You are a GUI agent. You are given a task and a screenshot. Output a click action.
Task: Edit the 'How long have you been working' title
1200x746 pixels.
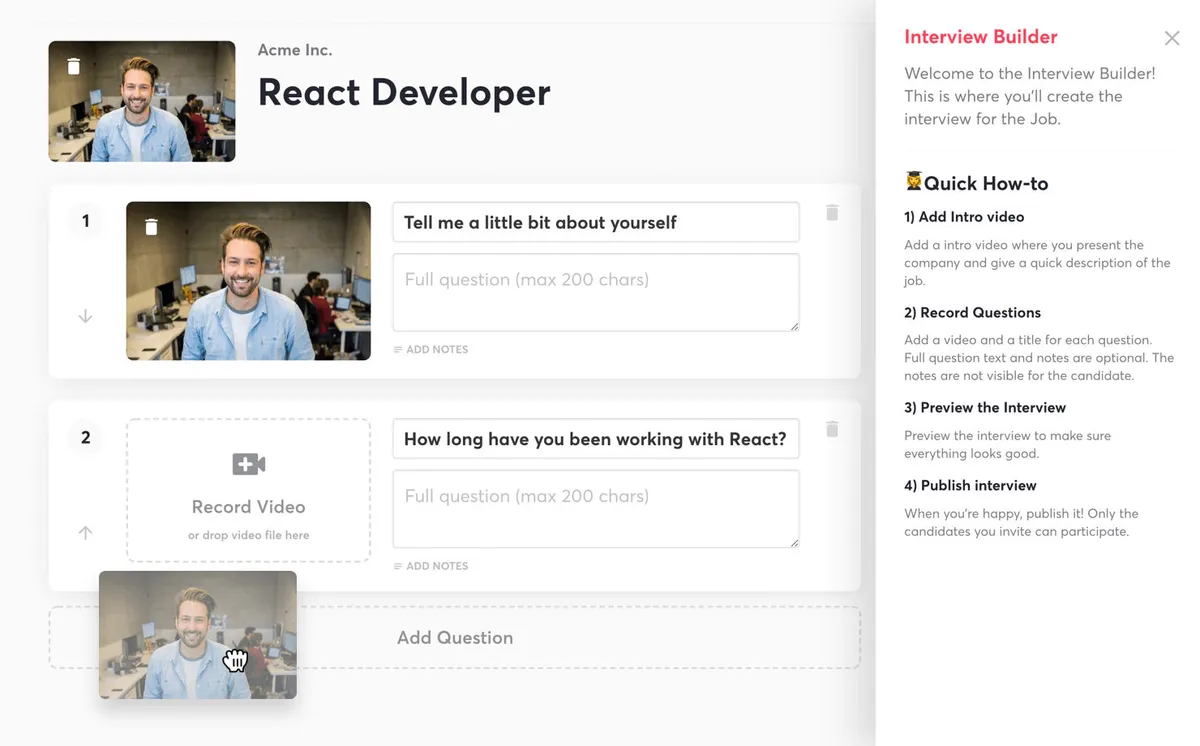pyautogui.click(x=595, y=439)
